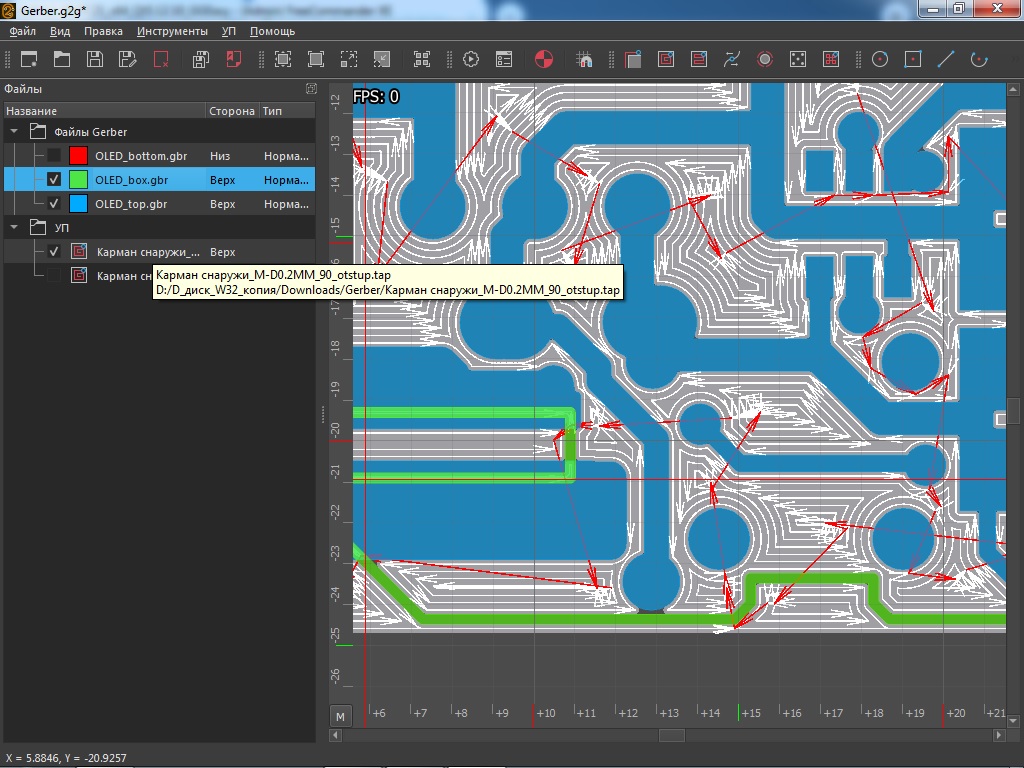
Task: Collapse the Файлы Gerber tree group
Action: [15, 132]
